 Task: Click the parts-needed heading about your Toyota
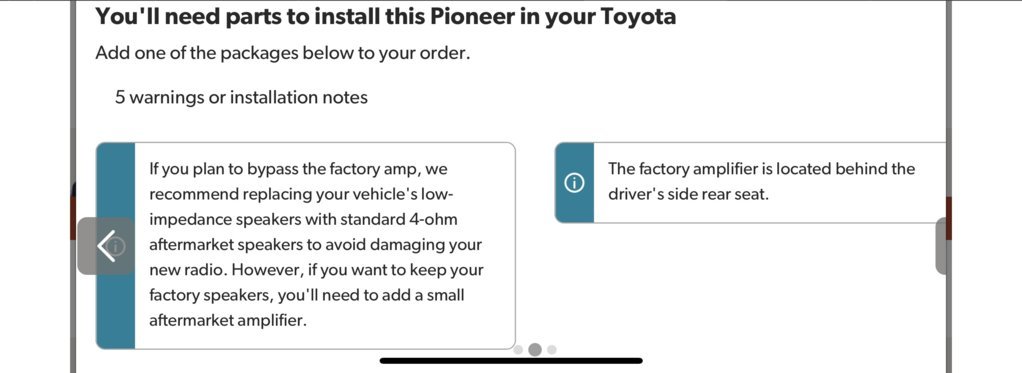(385, 16)
